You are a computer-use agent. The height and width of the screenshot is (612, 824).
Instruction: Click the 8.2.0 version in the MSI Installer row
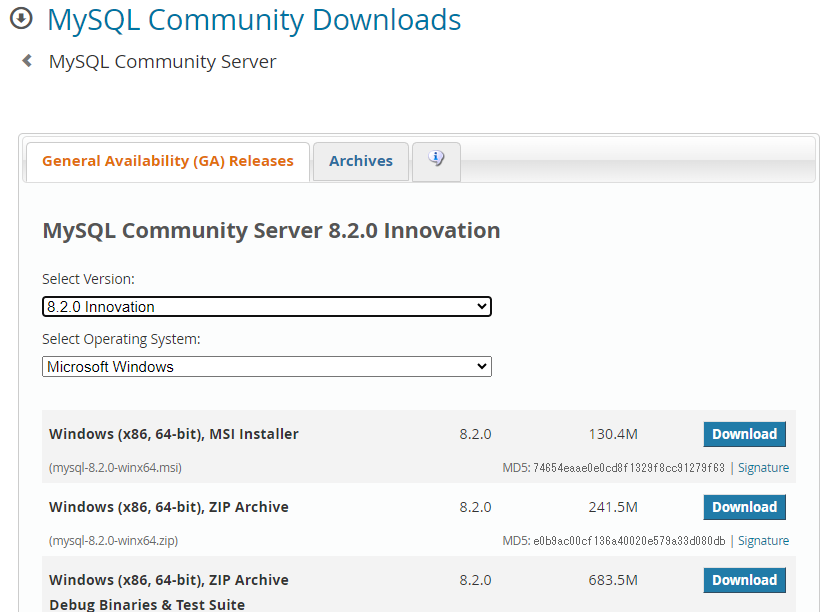[475, 434]
